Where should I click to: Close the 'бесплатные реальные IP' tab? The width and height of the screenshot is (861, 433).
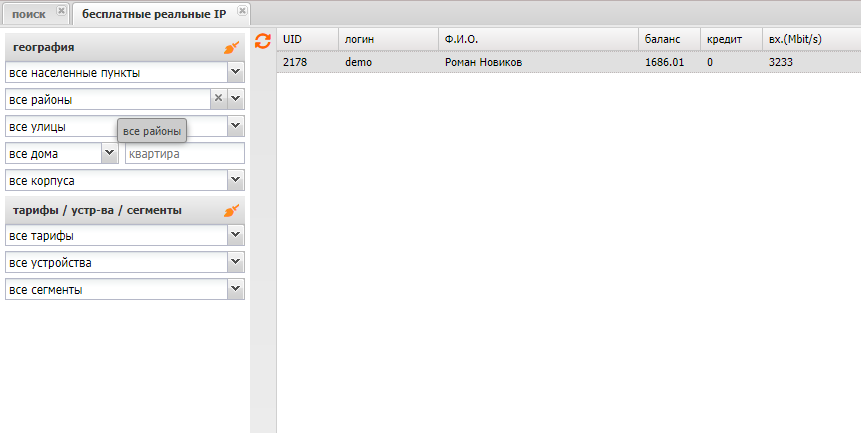(x=242, y=11)
